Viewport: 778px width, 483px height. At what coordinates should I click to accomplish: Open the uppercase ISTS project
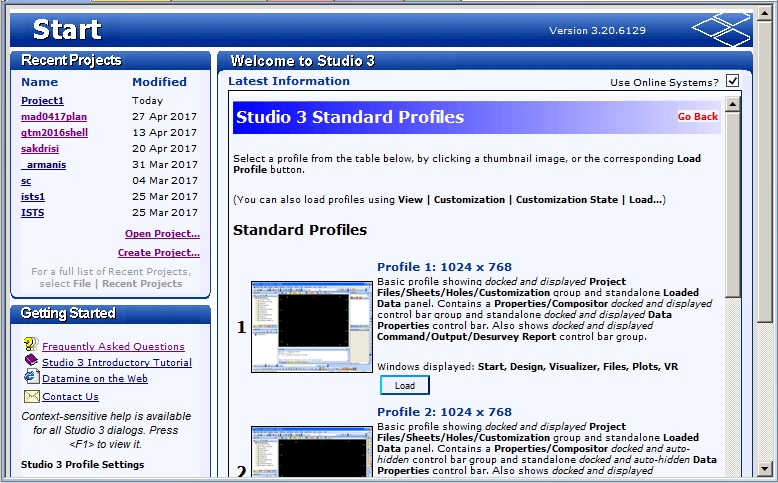pos(32,212)
